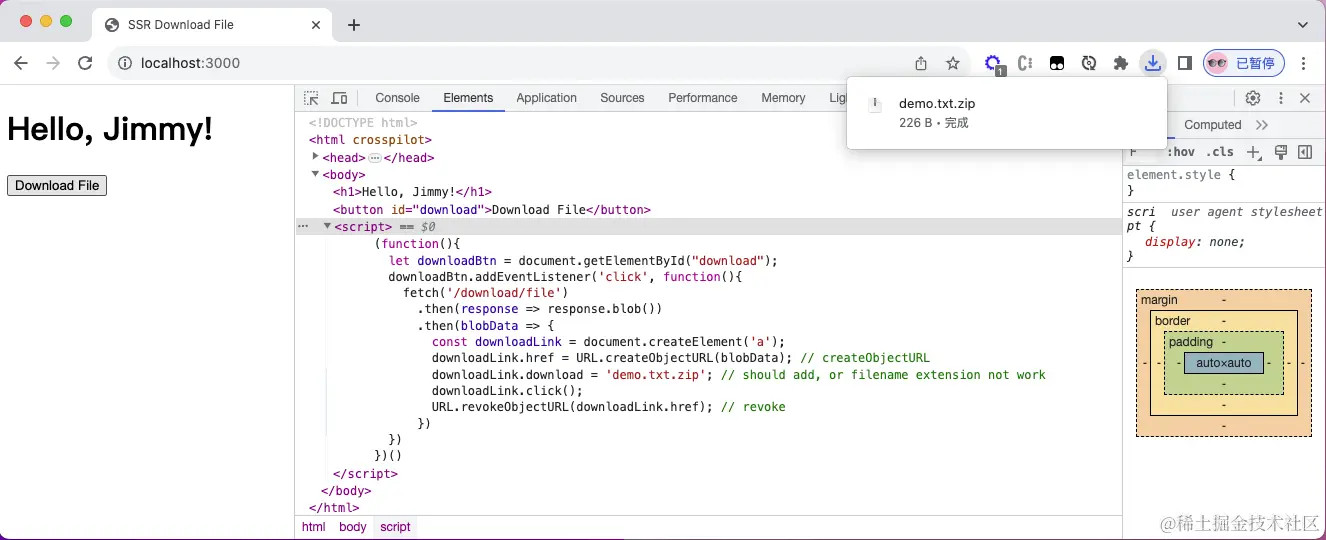Show more Styles pane tabs via chevrons
The width and height of the screenshot is (1326, 540).
click(x=1262, y=125)
